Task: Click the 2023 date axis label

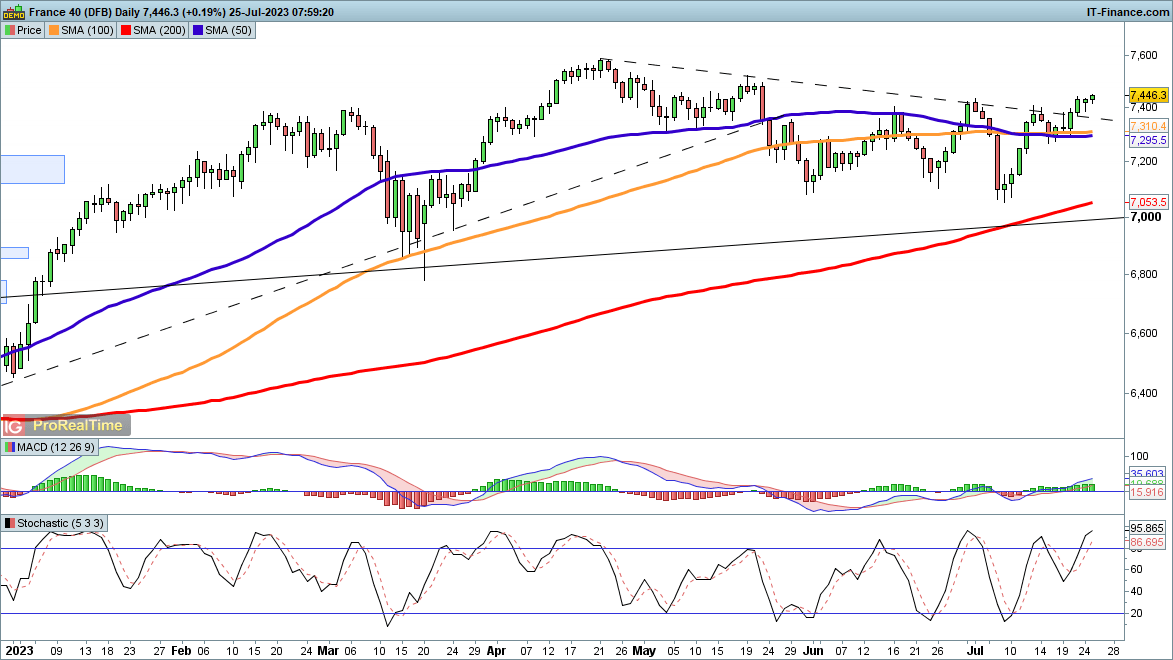Action: (x=20, y=650)
